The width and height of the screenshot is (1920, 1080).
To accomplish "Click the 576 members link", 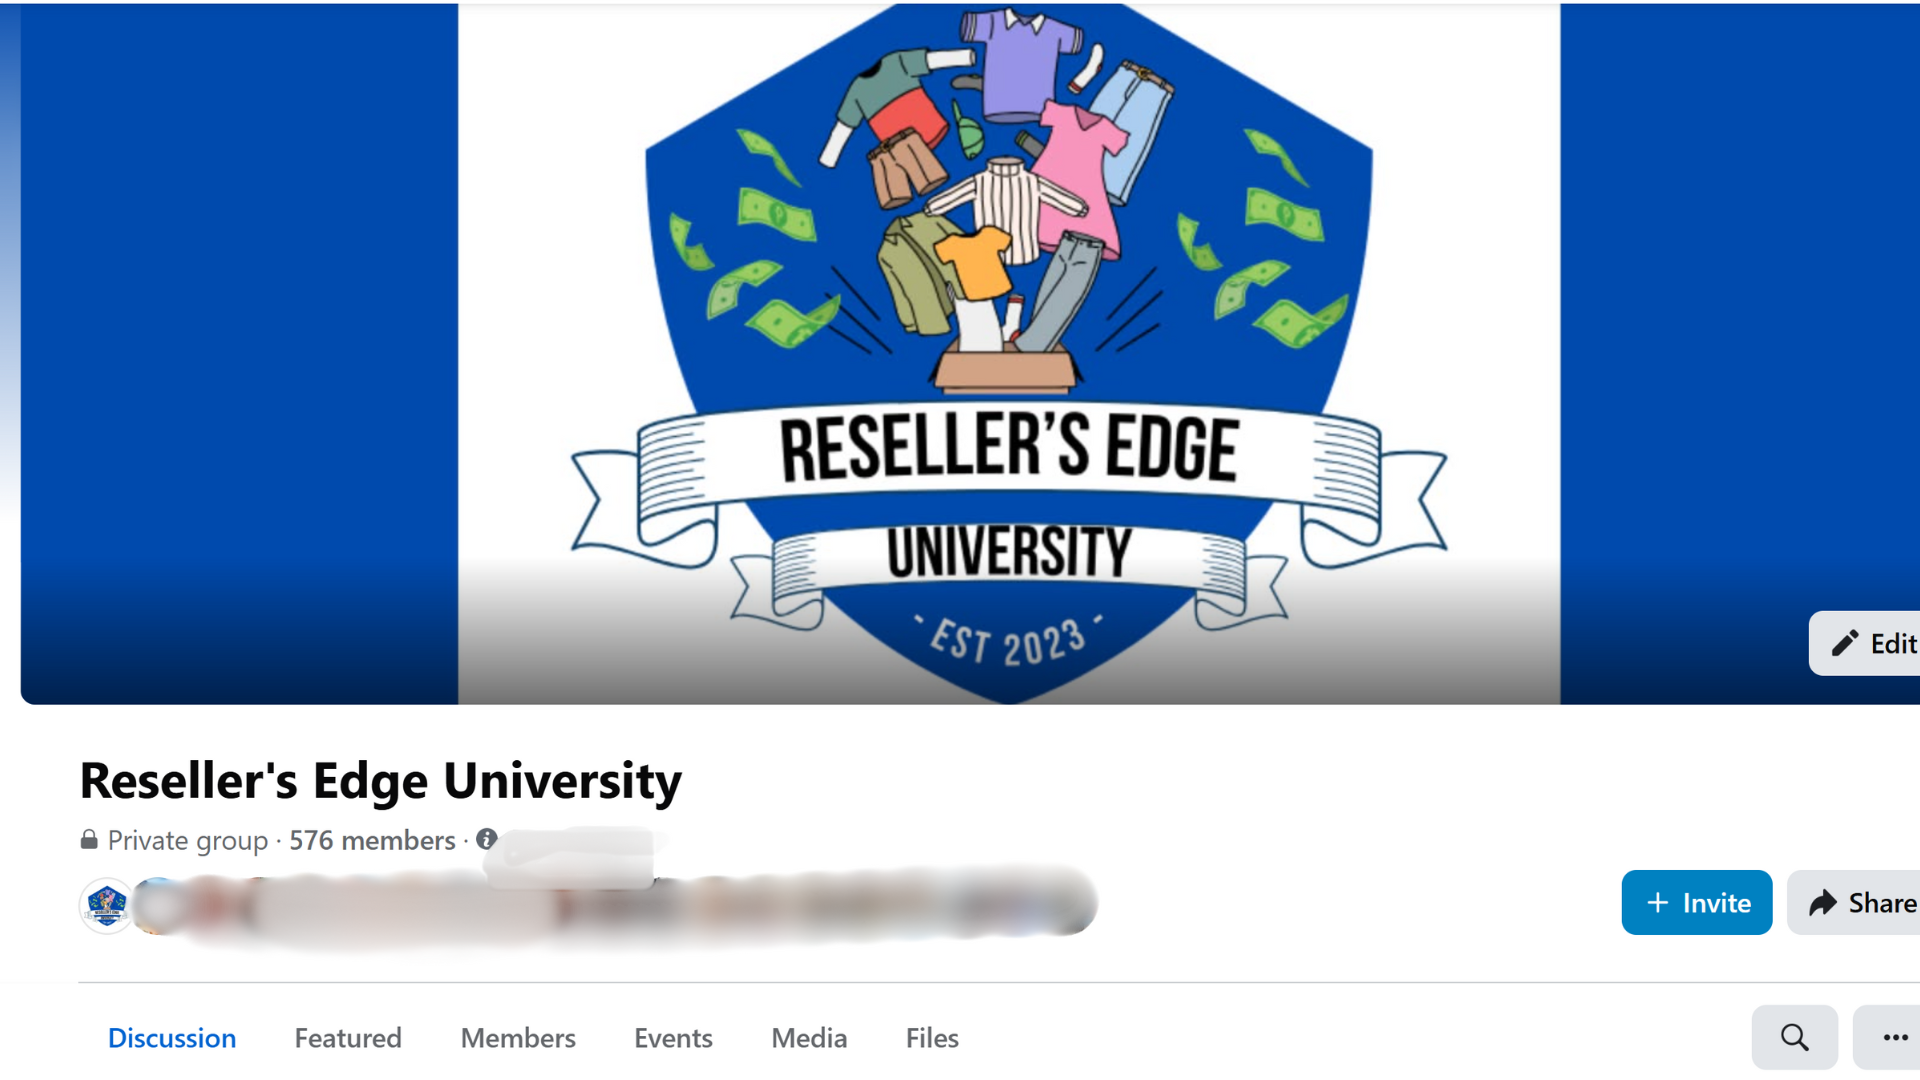I will coord(372,840).
